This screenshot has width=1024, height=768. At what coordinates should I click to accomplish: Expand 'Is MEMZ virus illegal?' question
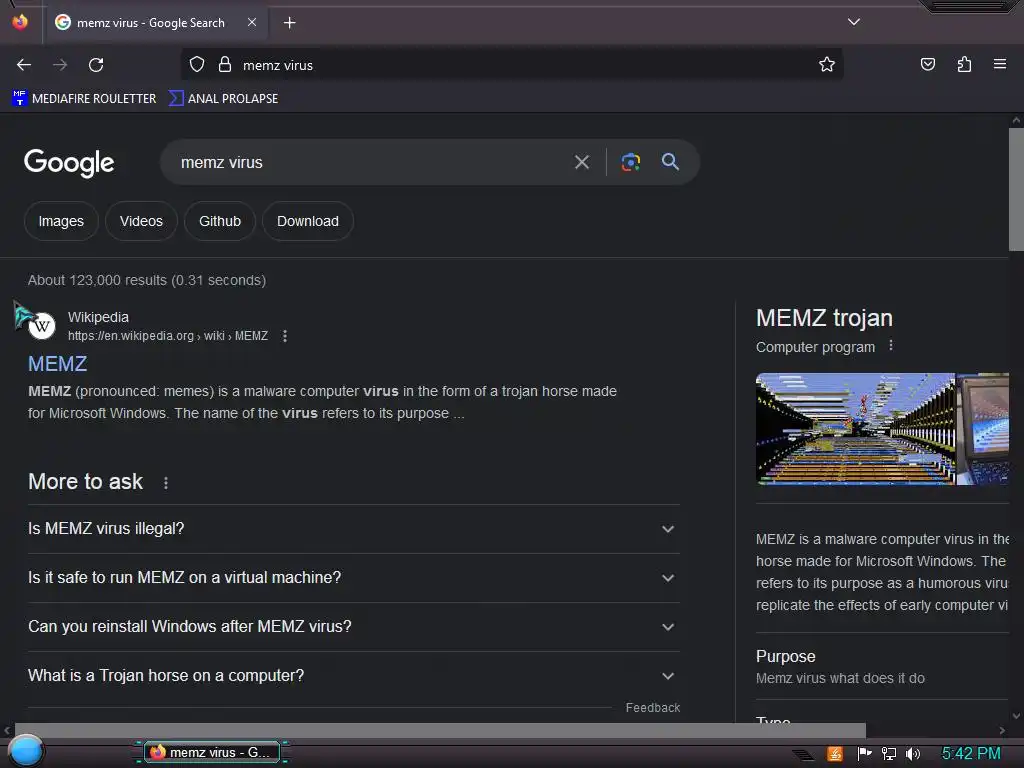pos(353,528)
